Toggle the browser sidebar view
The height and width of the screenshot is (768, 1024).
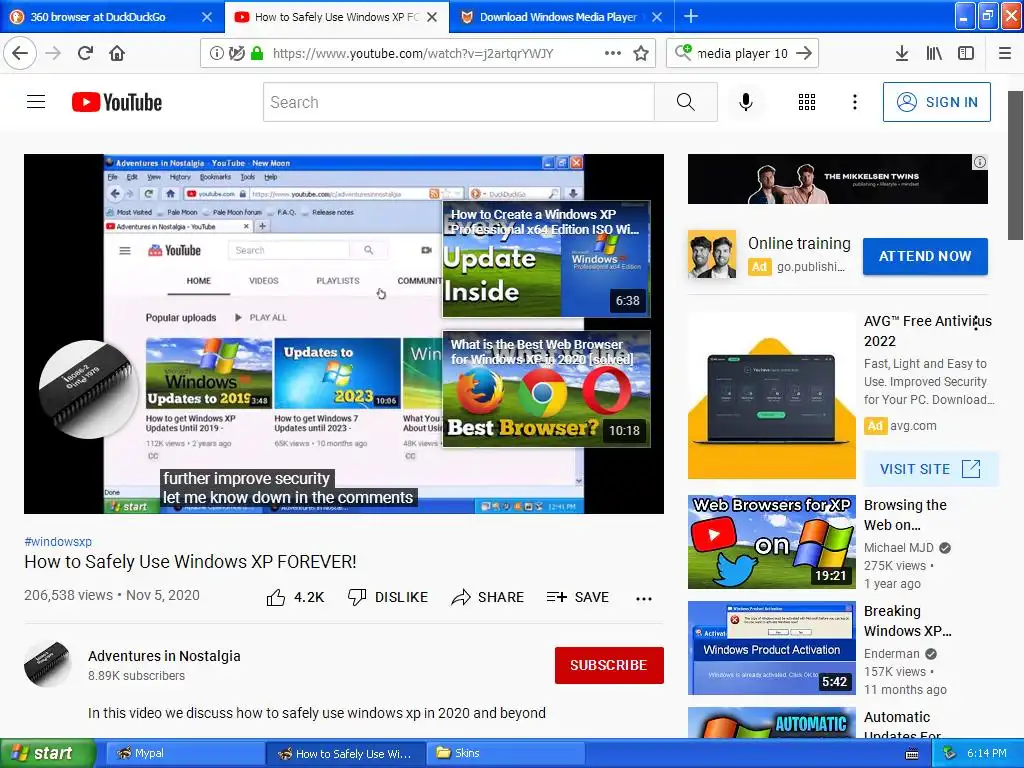(966, 54)
